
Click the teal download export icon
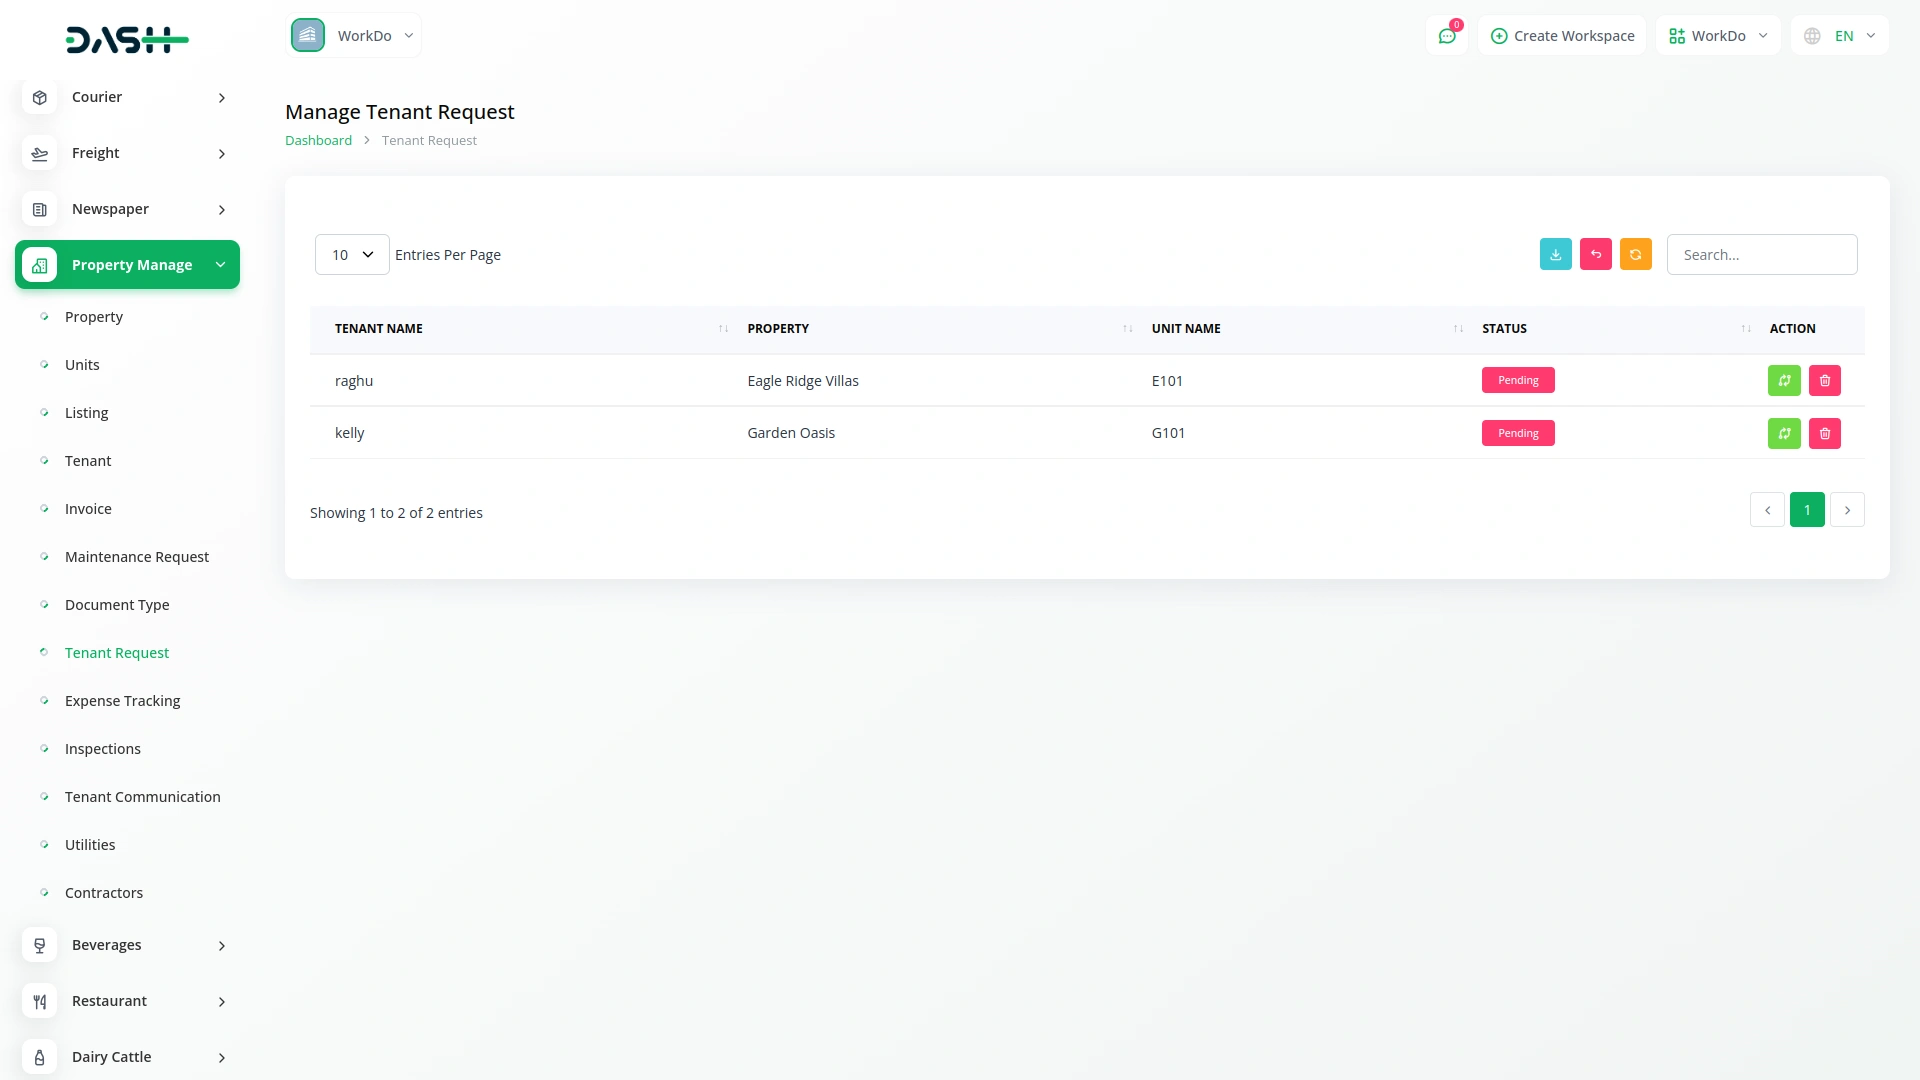point(1555,255)
